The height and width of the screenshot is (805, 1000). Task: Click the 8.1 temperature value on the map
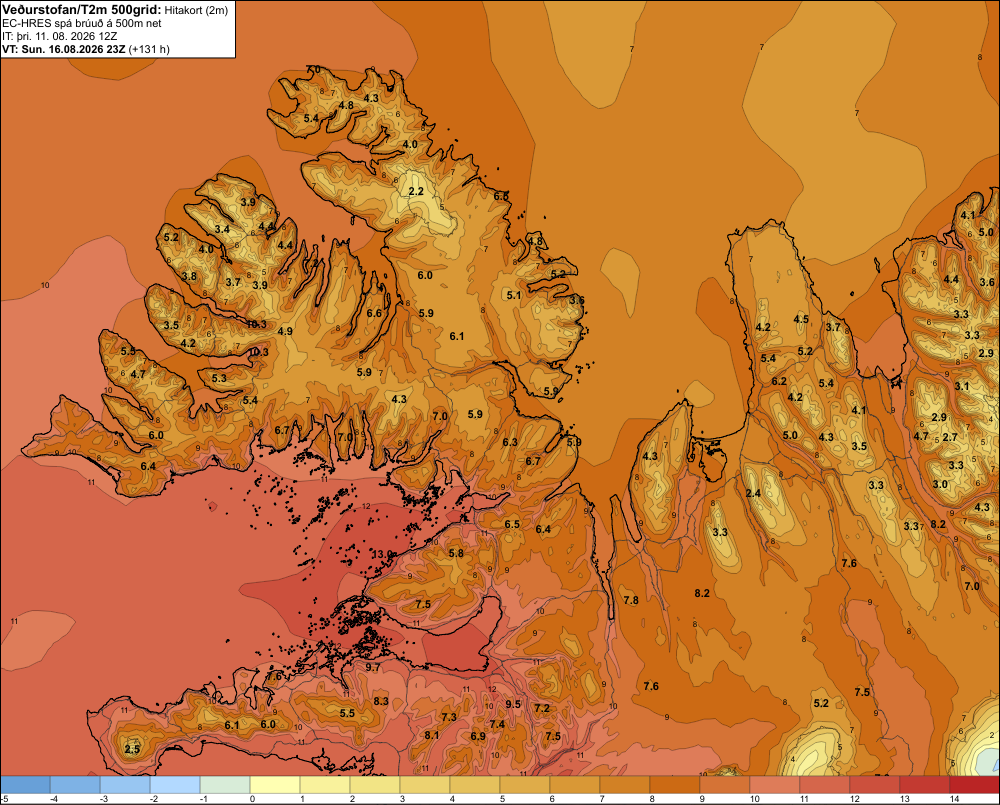[432, 735]
